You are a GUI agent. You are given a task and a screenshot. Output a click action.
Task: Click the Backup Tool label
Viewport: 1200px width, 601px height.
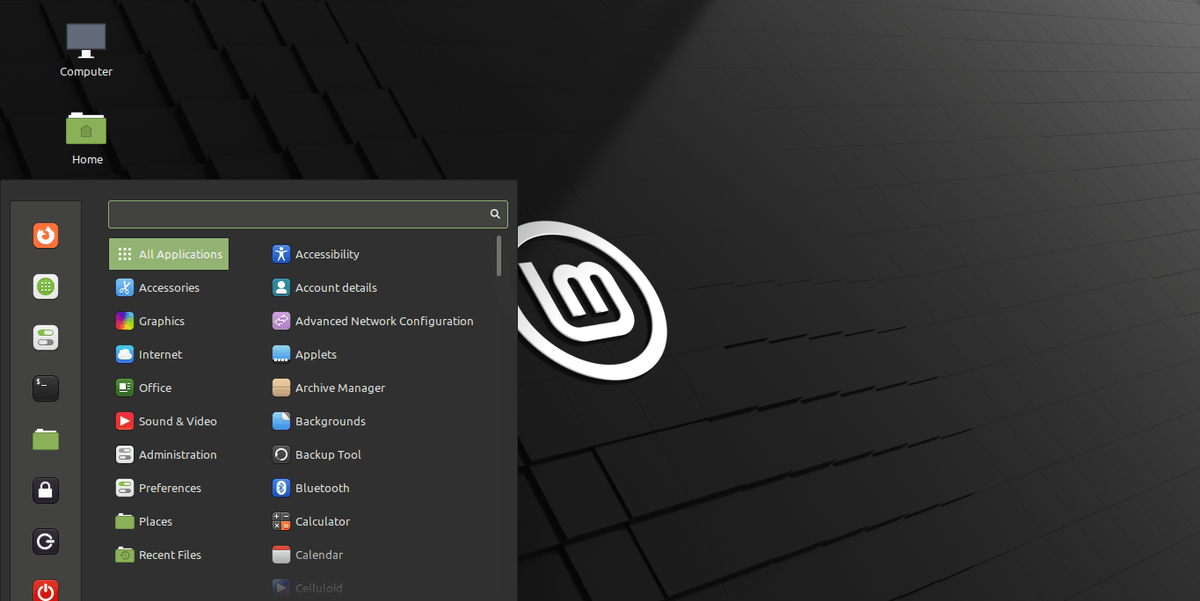point(328,455)
